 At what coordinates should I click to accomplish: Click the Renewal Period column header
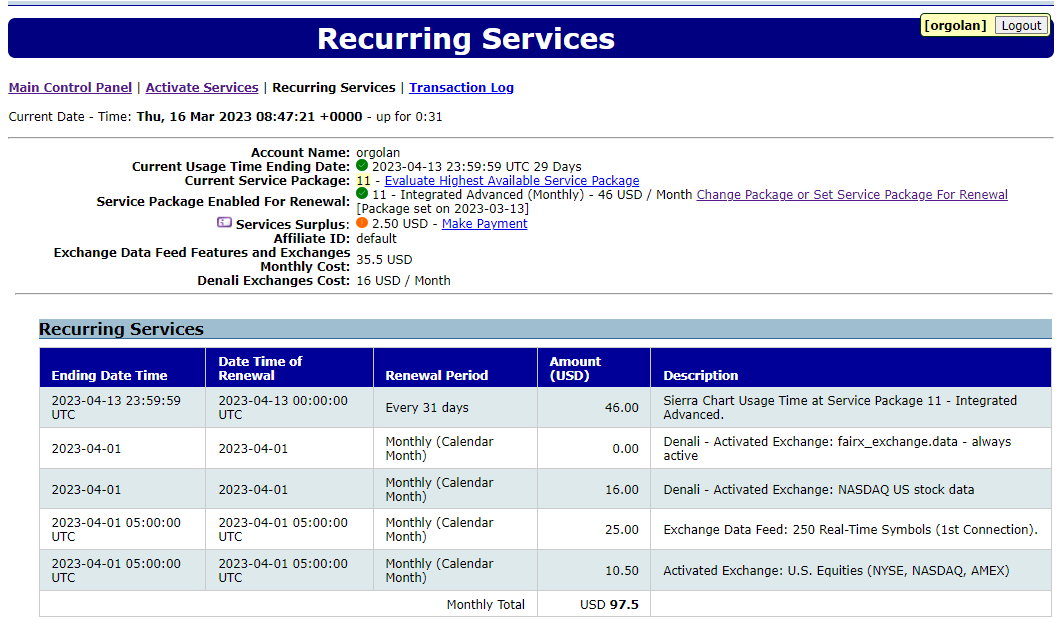tap(455, 368)
